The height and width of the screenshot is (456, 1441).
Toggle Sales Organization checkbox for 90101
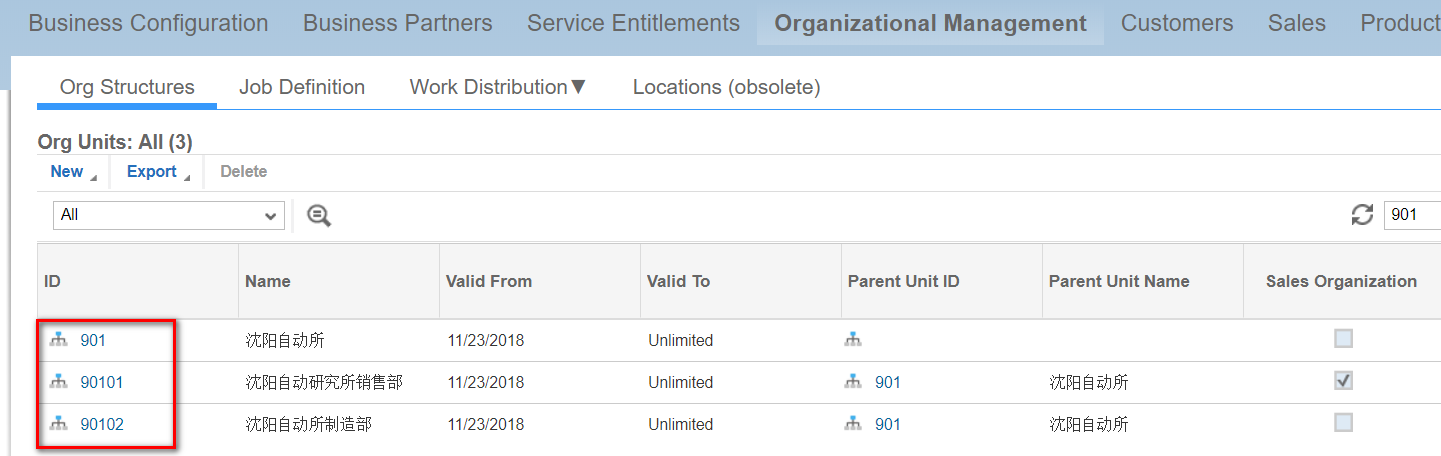click(x=1343, y=381)
